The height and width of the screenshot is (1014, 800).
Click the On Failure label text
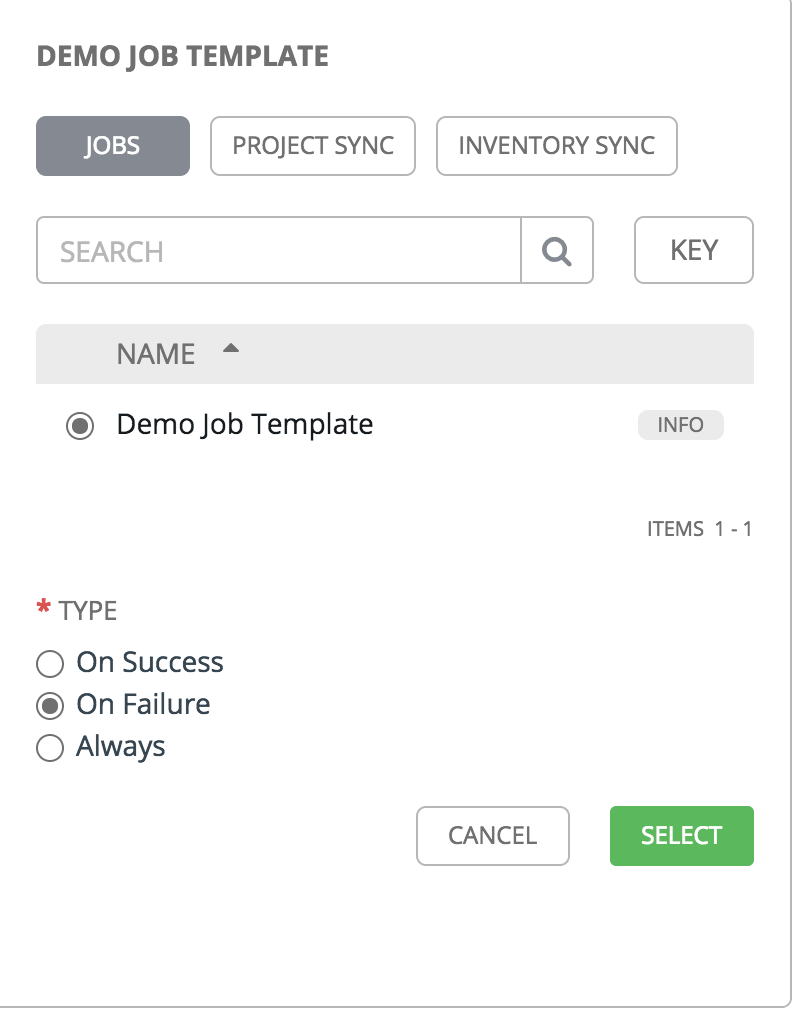143,704
